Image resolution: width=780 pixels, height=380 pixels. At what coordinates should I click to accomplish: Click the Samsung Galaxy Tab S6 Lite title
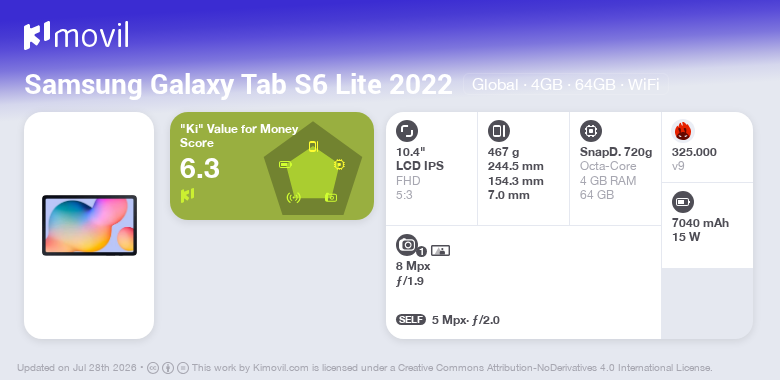pyautogui.click(x=238, y=85)
